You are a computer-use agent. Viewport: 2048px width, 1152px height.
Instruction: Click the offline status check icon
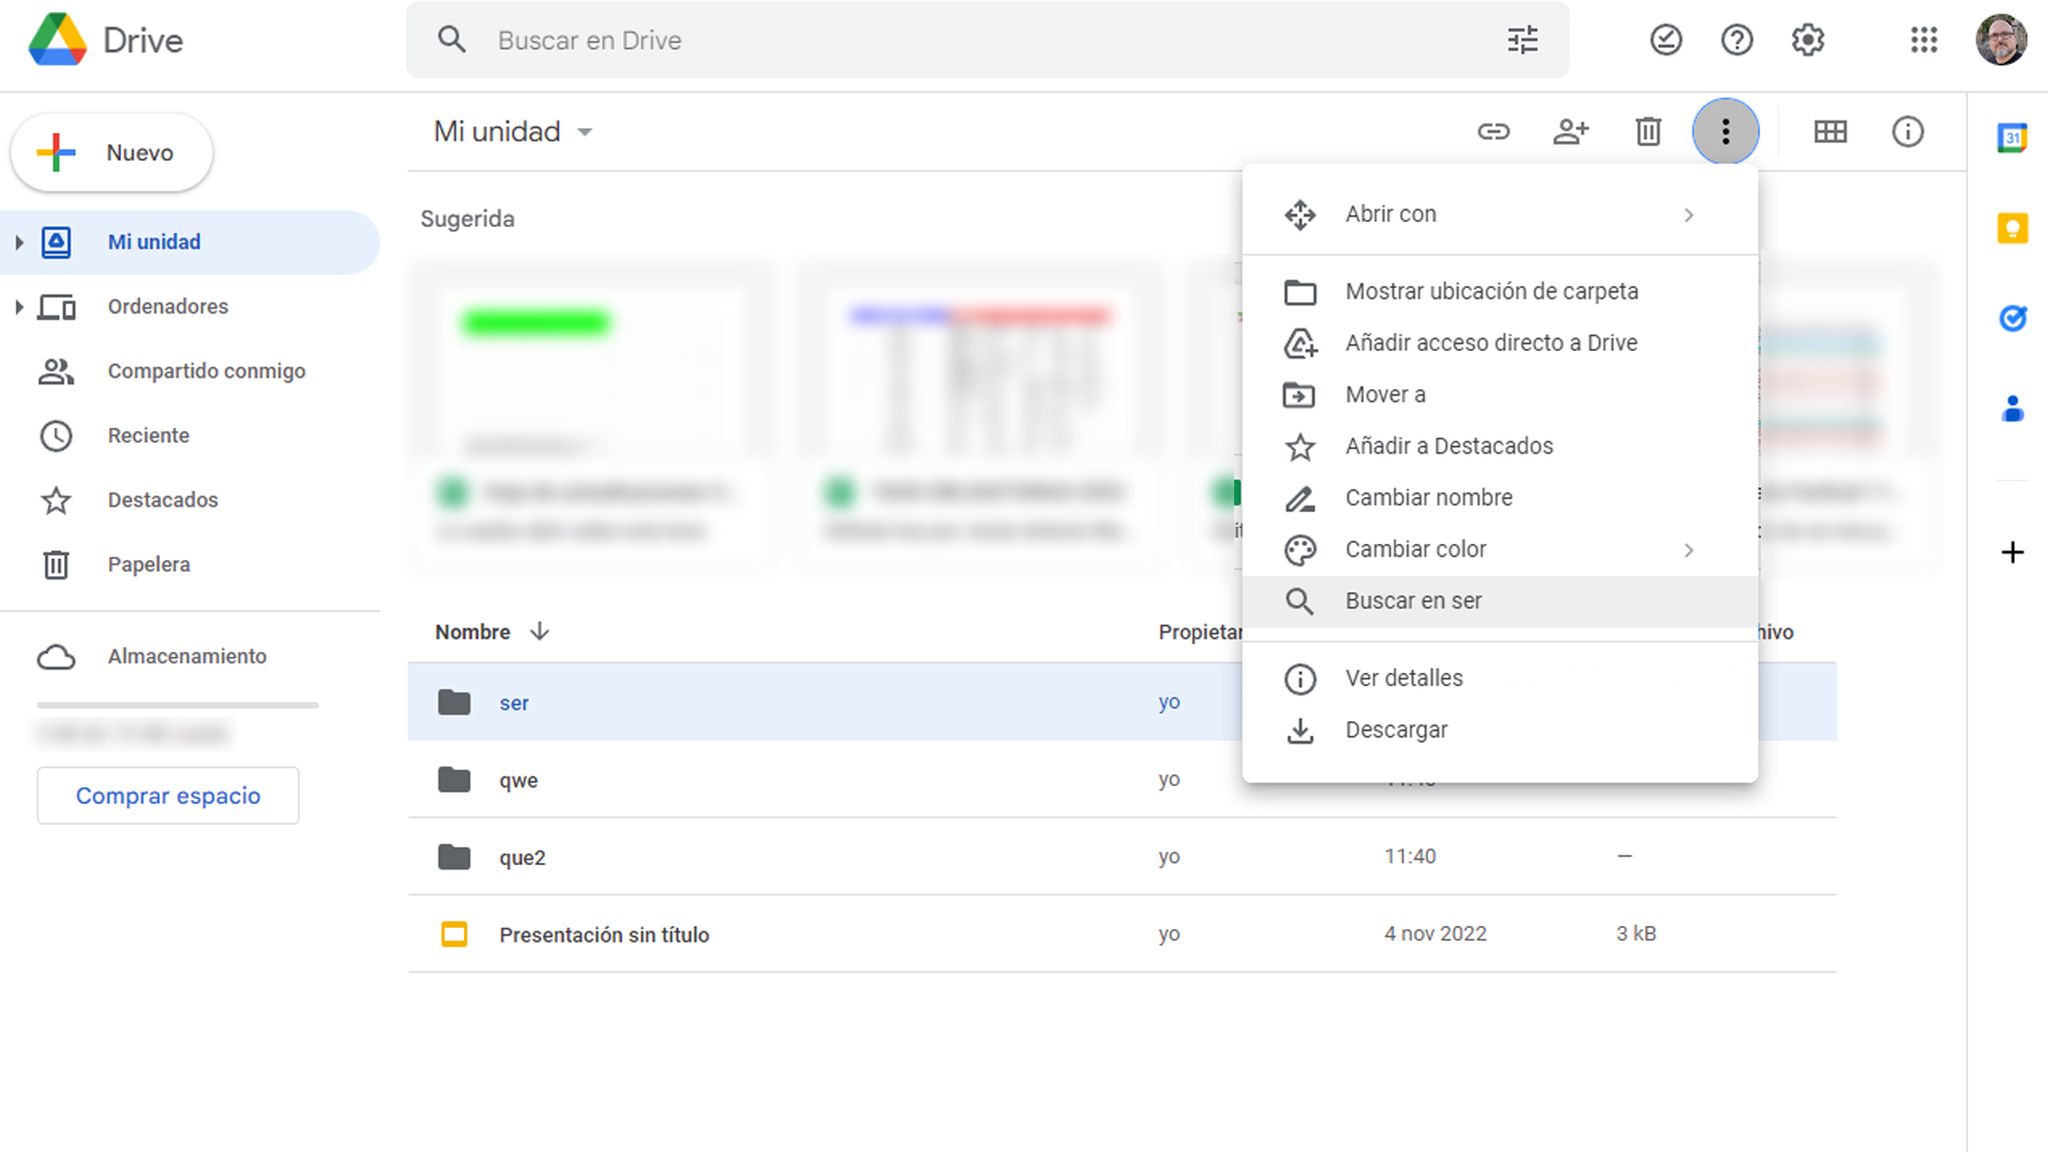(x=1666, y=40)
